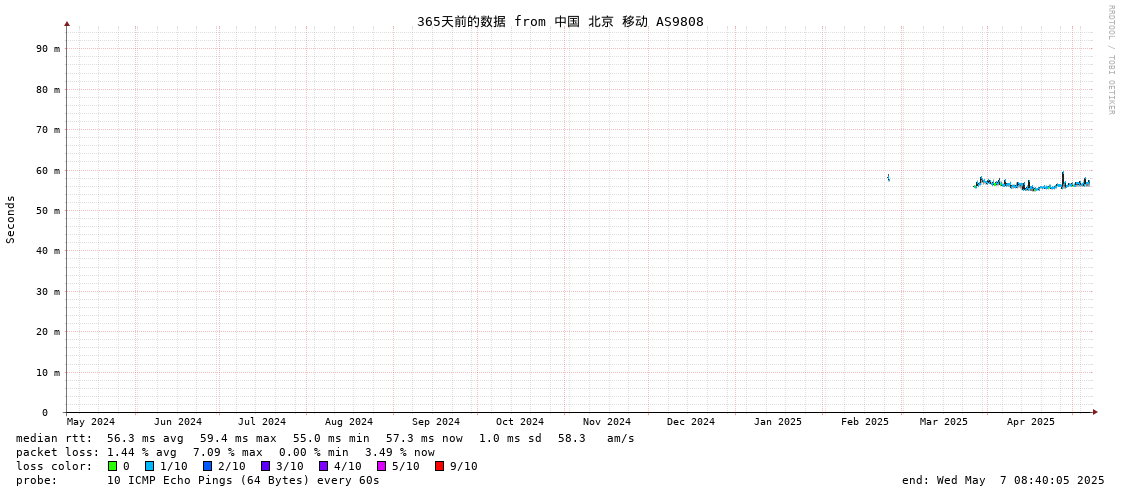Click the '30 m' y-axis value
The height and width of the screenshot is (494, 1121).
[x=47, y=291]
